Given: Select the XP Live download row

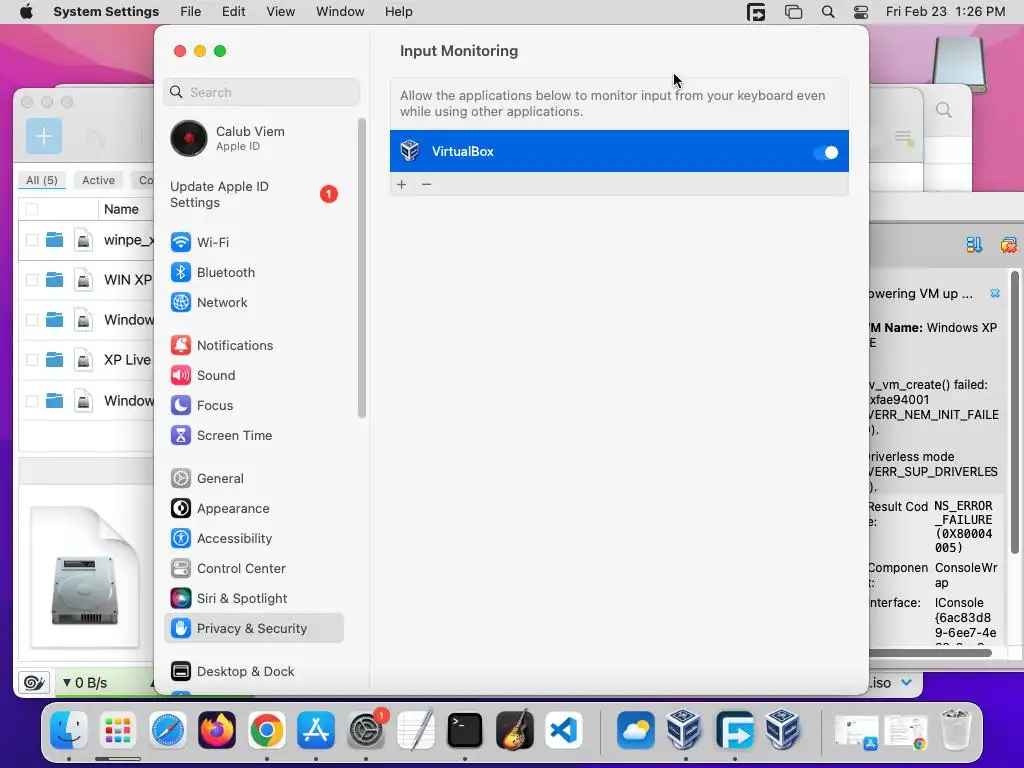Looking at the screenshot, I should tap(86, 360).
